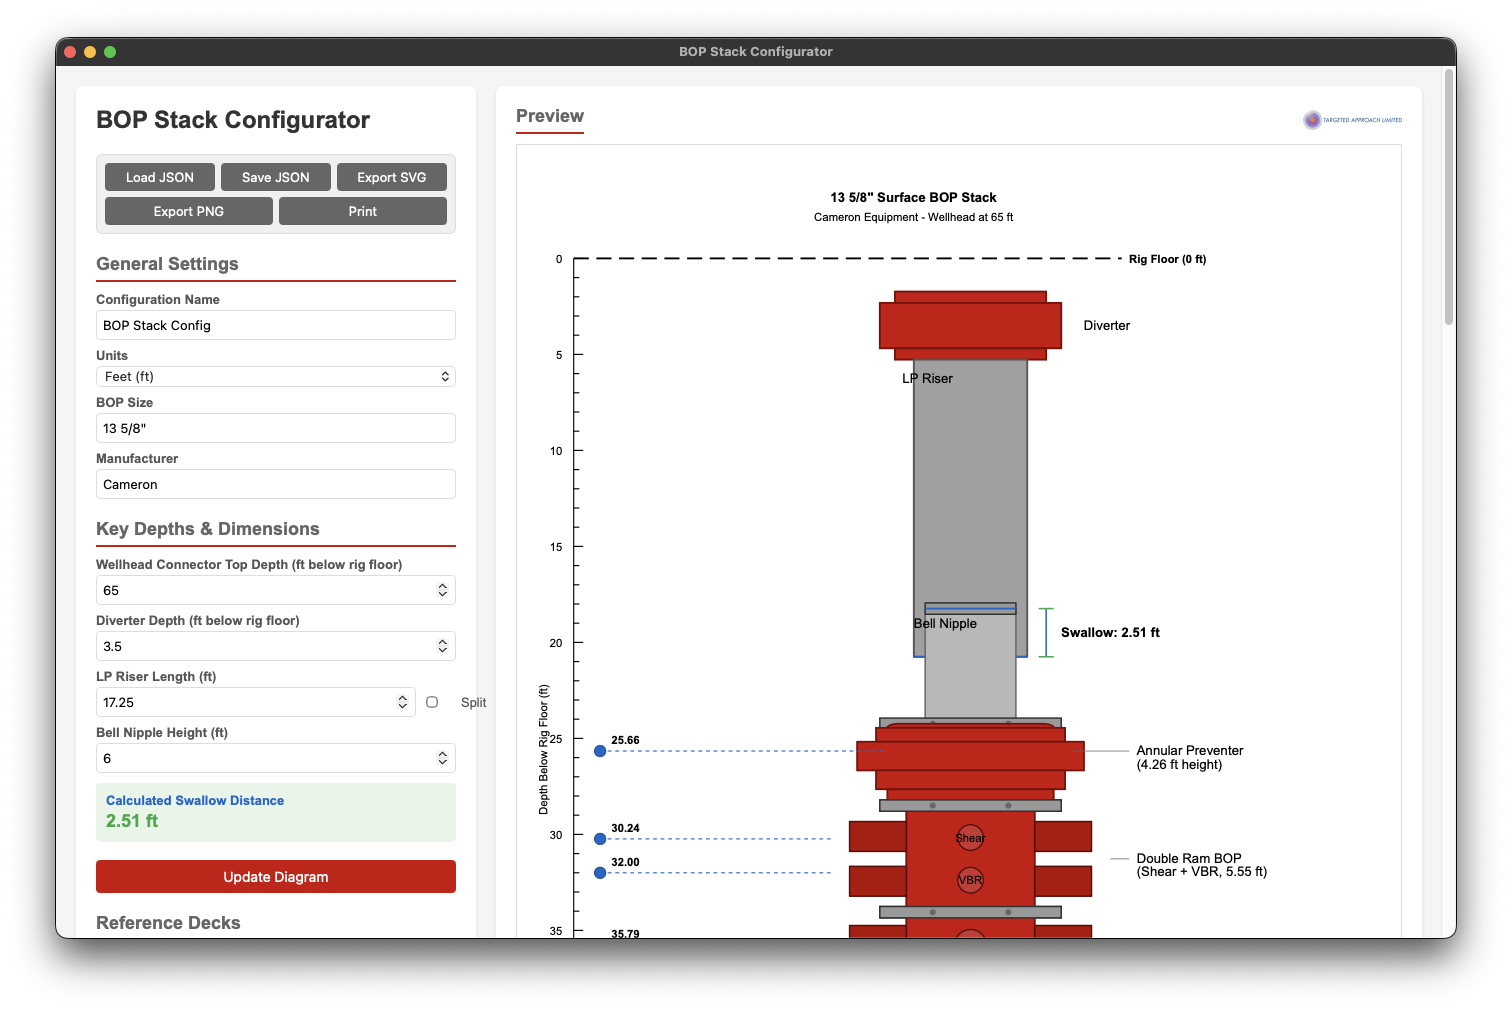Select the Manufacturer input field

[x=275, y=484]
